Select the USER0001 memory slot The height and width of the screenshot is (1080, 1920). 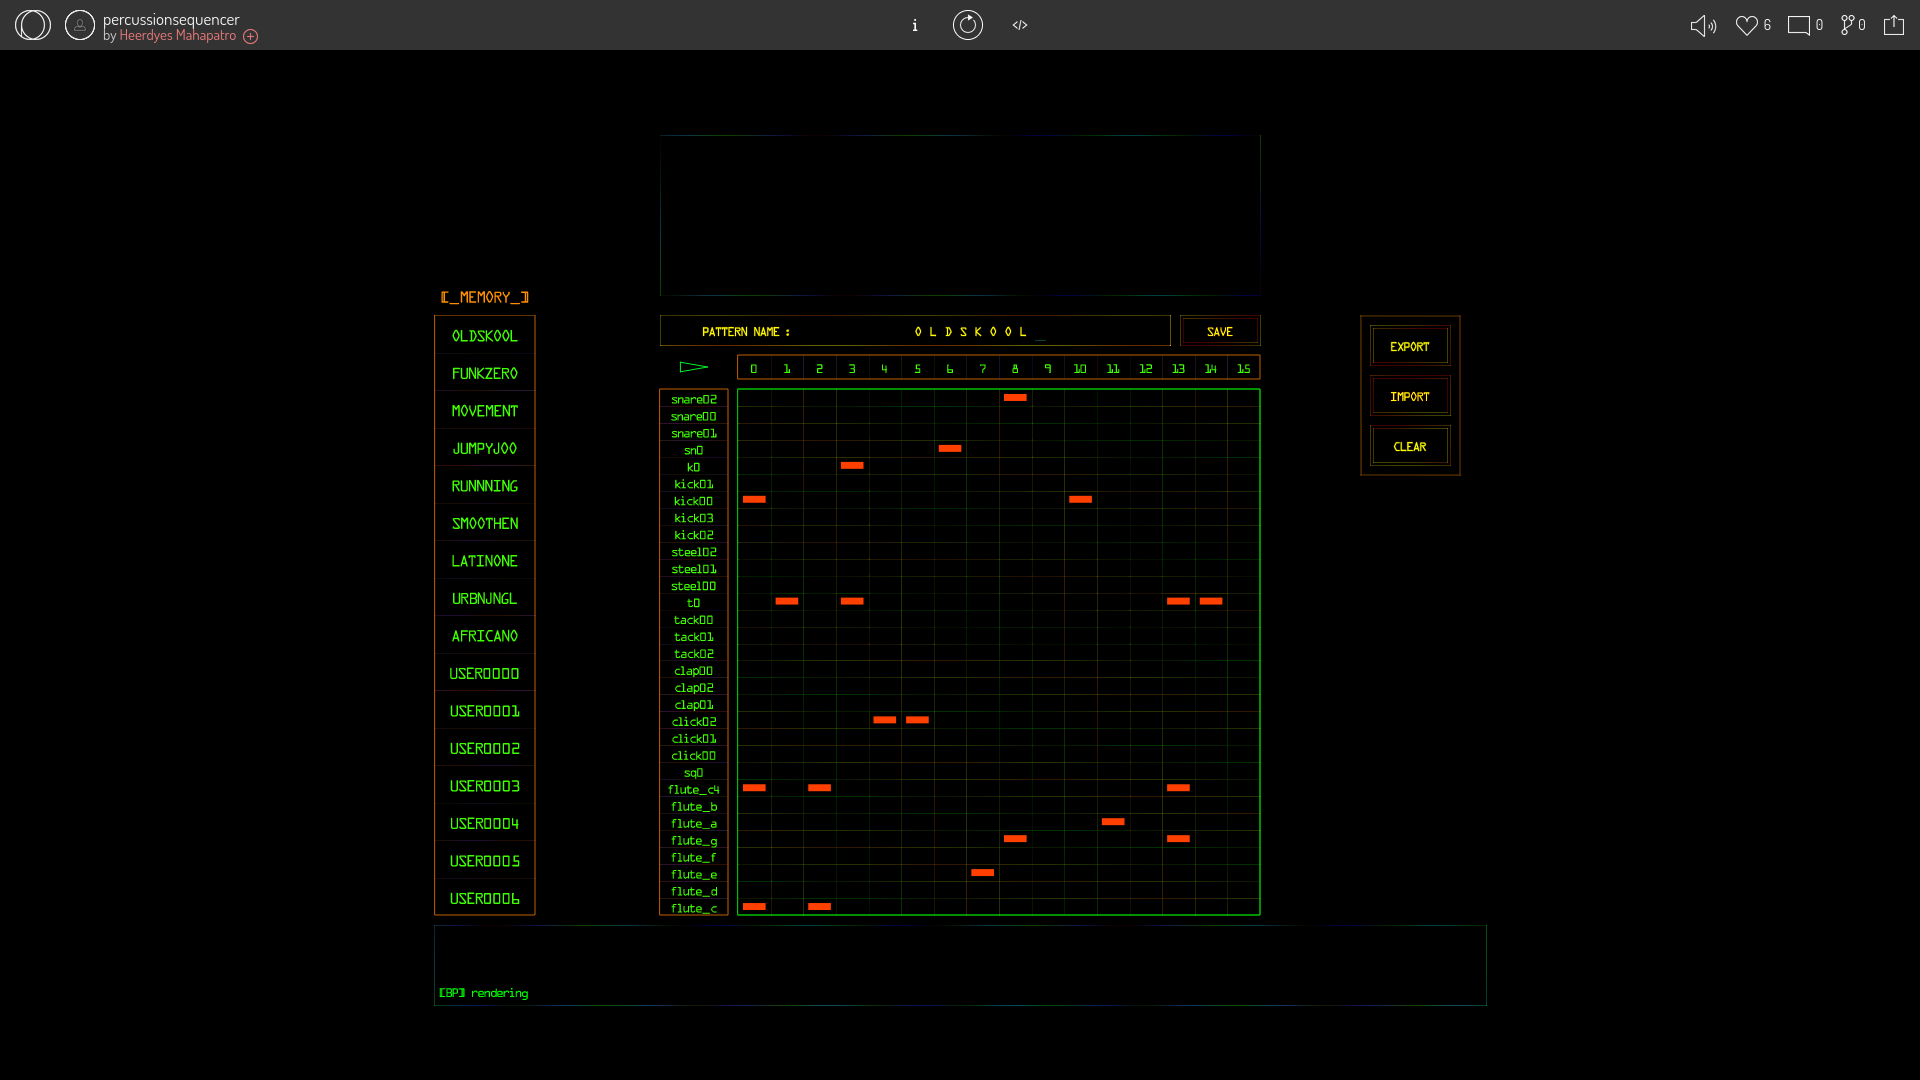tap(485, 711)
